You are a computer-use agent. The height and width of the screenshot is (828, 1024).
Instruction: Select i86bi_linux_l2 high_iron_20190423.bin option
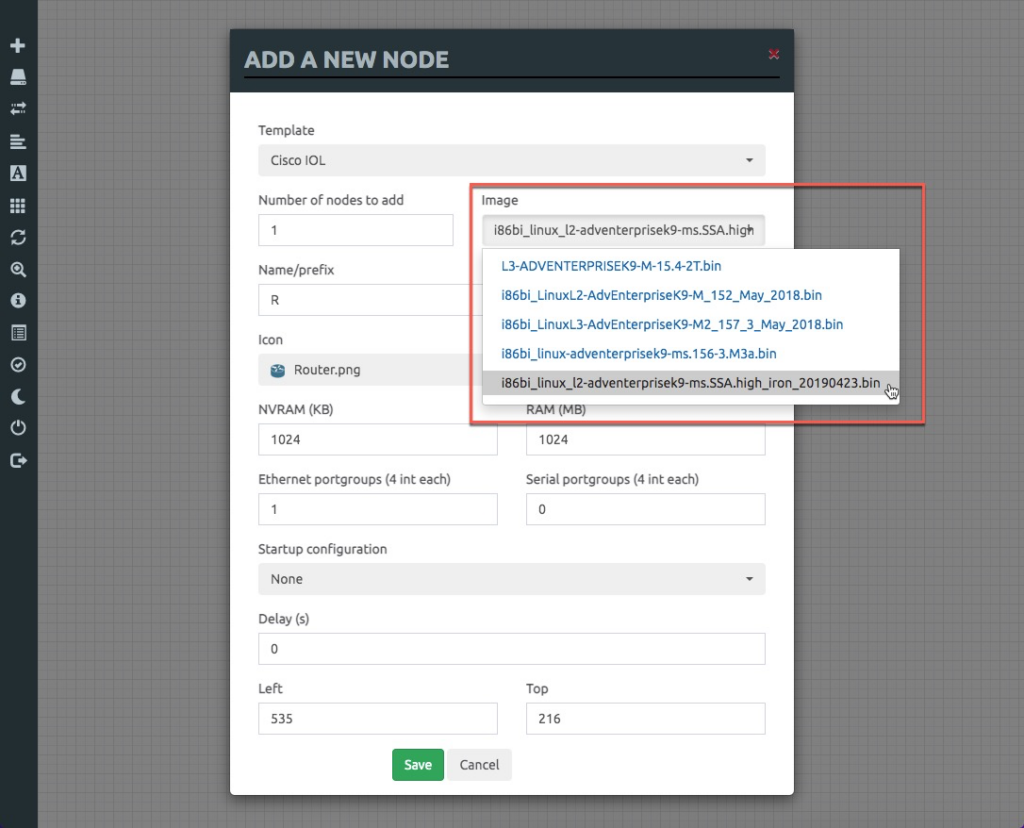click(x=690, y=383)
